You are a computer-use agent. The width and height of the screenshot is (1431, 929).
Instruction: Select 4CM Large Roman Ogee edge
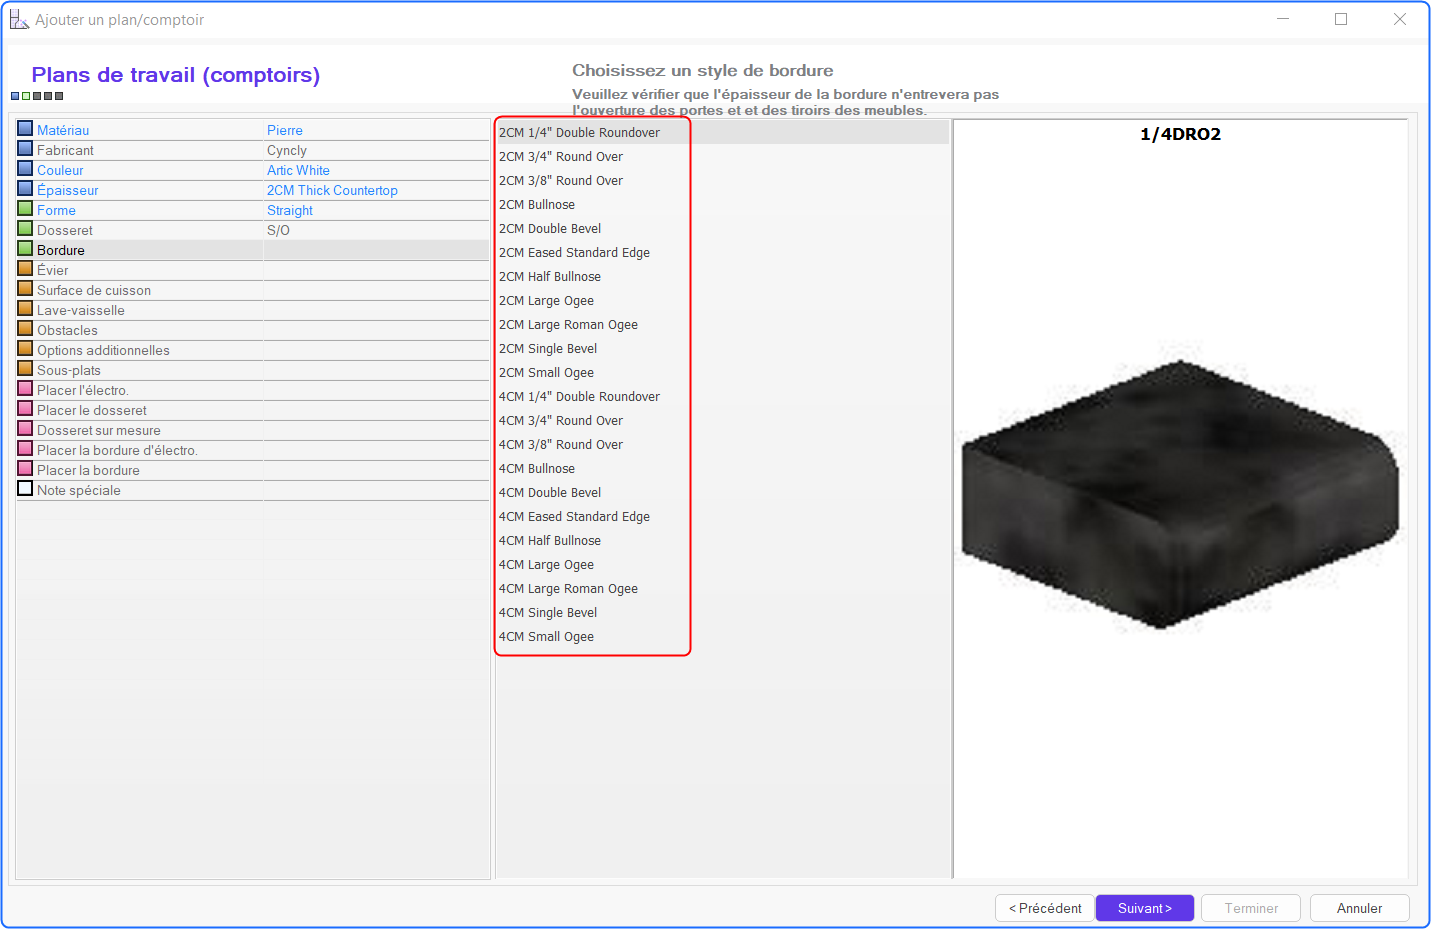[x=568, y=588]
